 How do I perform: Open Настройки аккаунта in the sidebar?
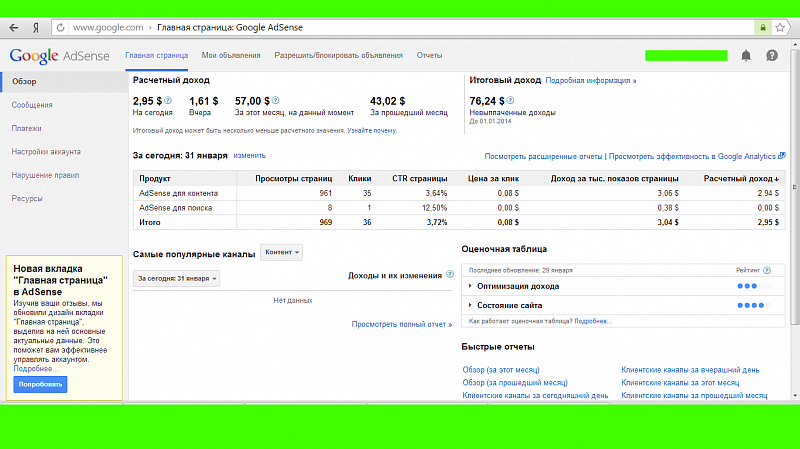coord(46,152)
